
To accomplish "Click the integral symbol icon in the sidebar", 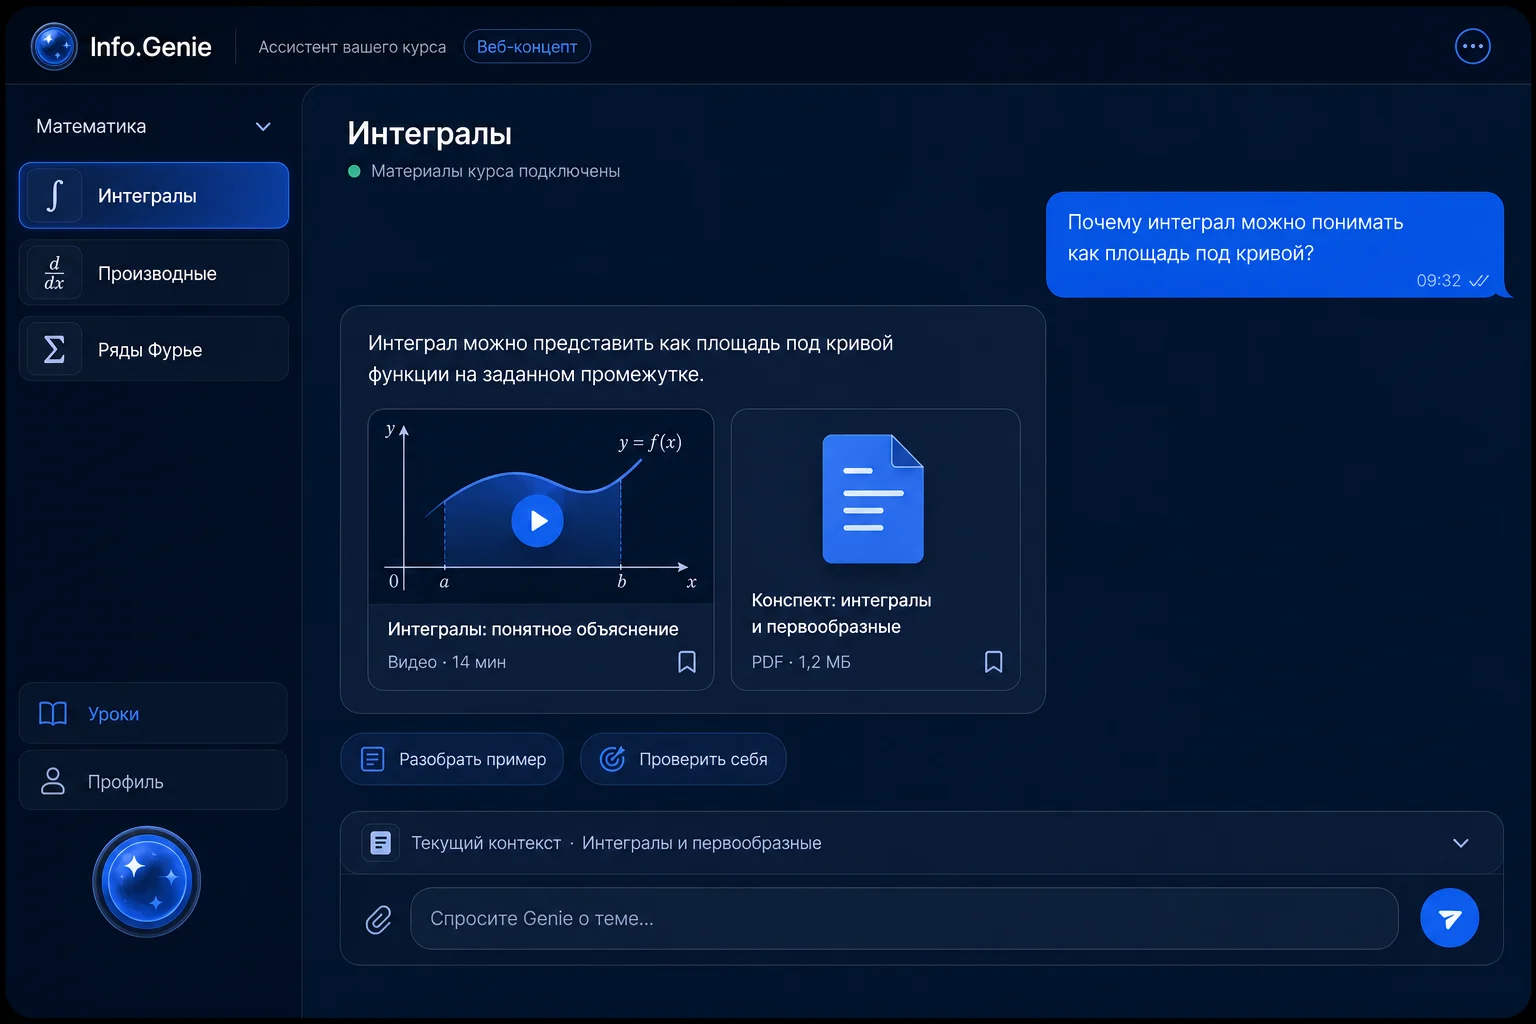I will 54,195.
